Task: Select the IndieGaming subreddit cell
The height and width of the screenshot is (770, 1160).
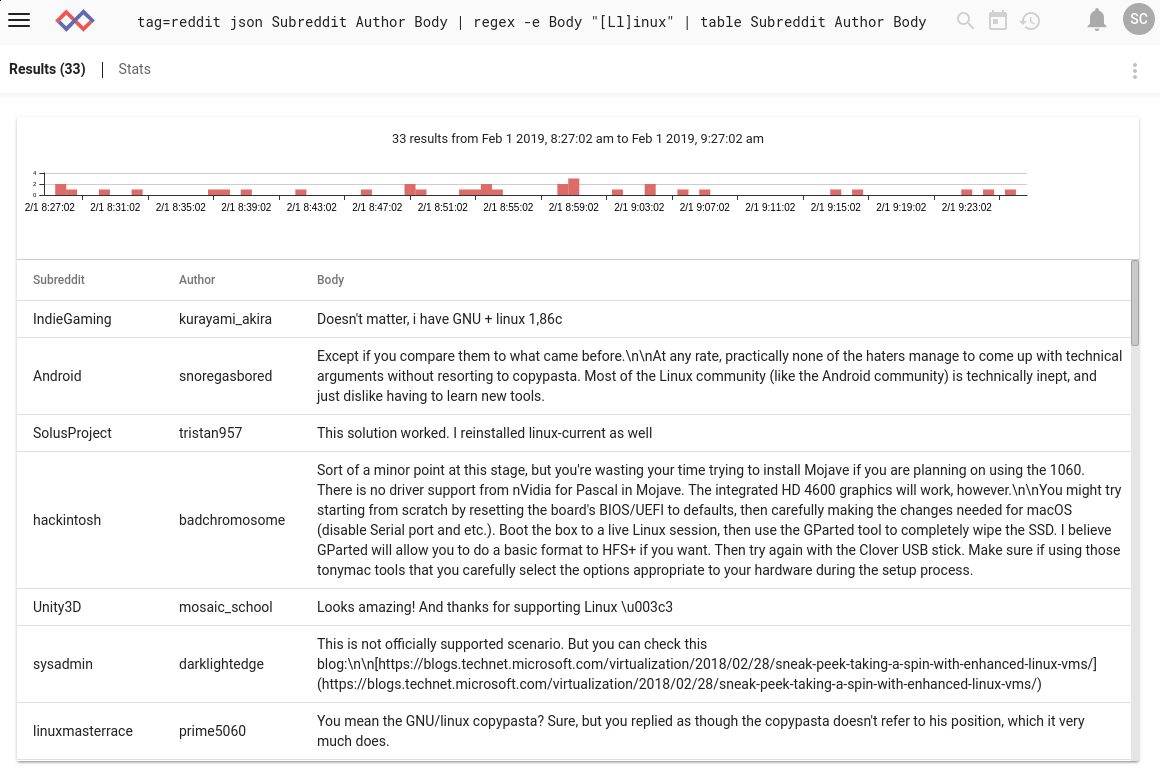Action: tap(72, 319)
